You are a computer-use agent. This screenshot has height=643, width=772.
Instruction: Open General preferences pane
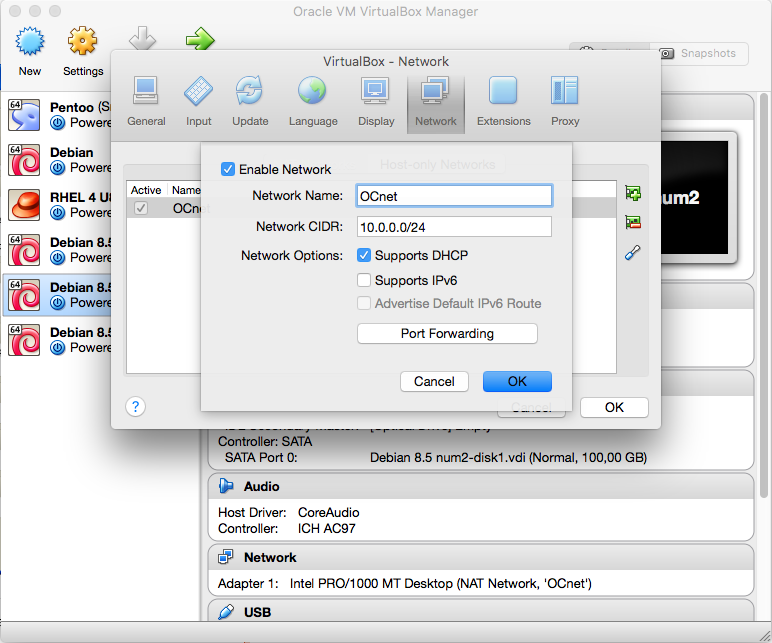(x=146, y=102)
